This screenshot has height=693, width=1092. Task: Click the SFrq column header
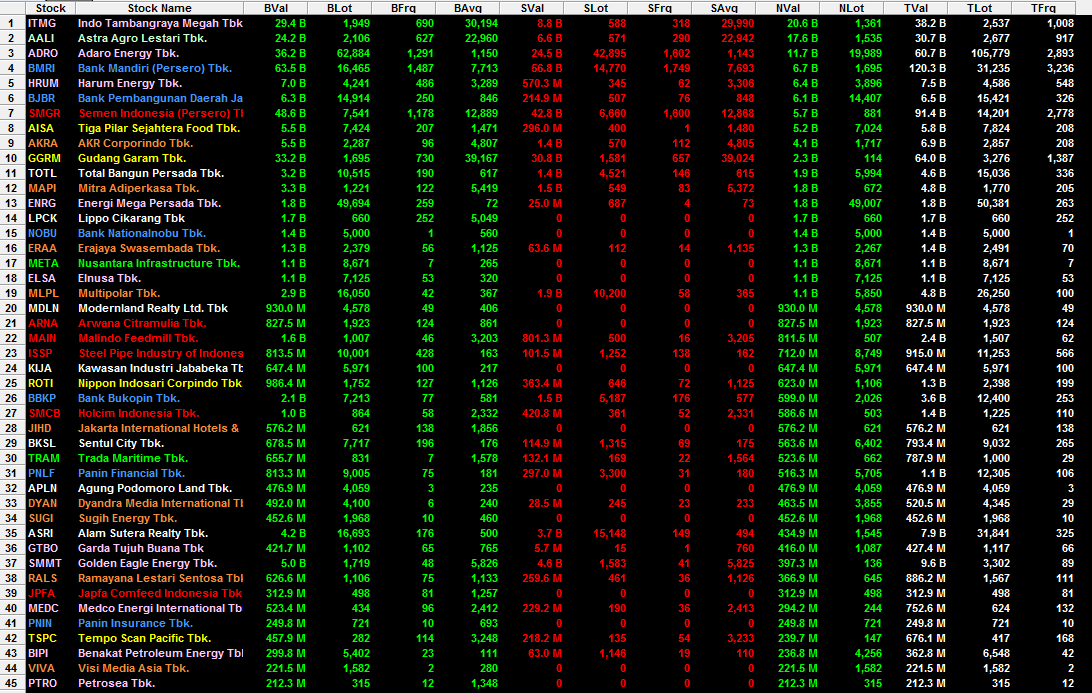[660, 8]
